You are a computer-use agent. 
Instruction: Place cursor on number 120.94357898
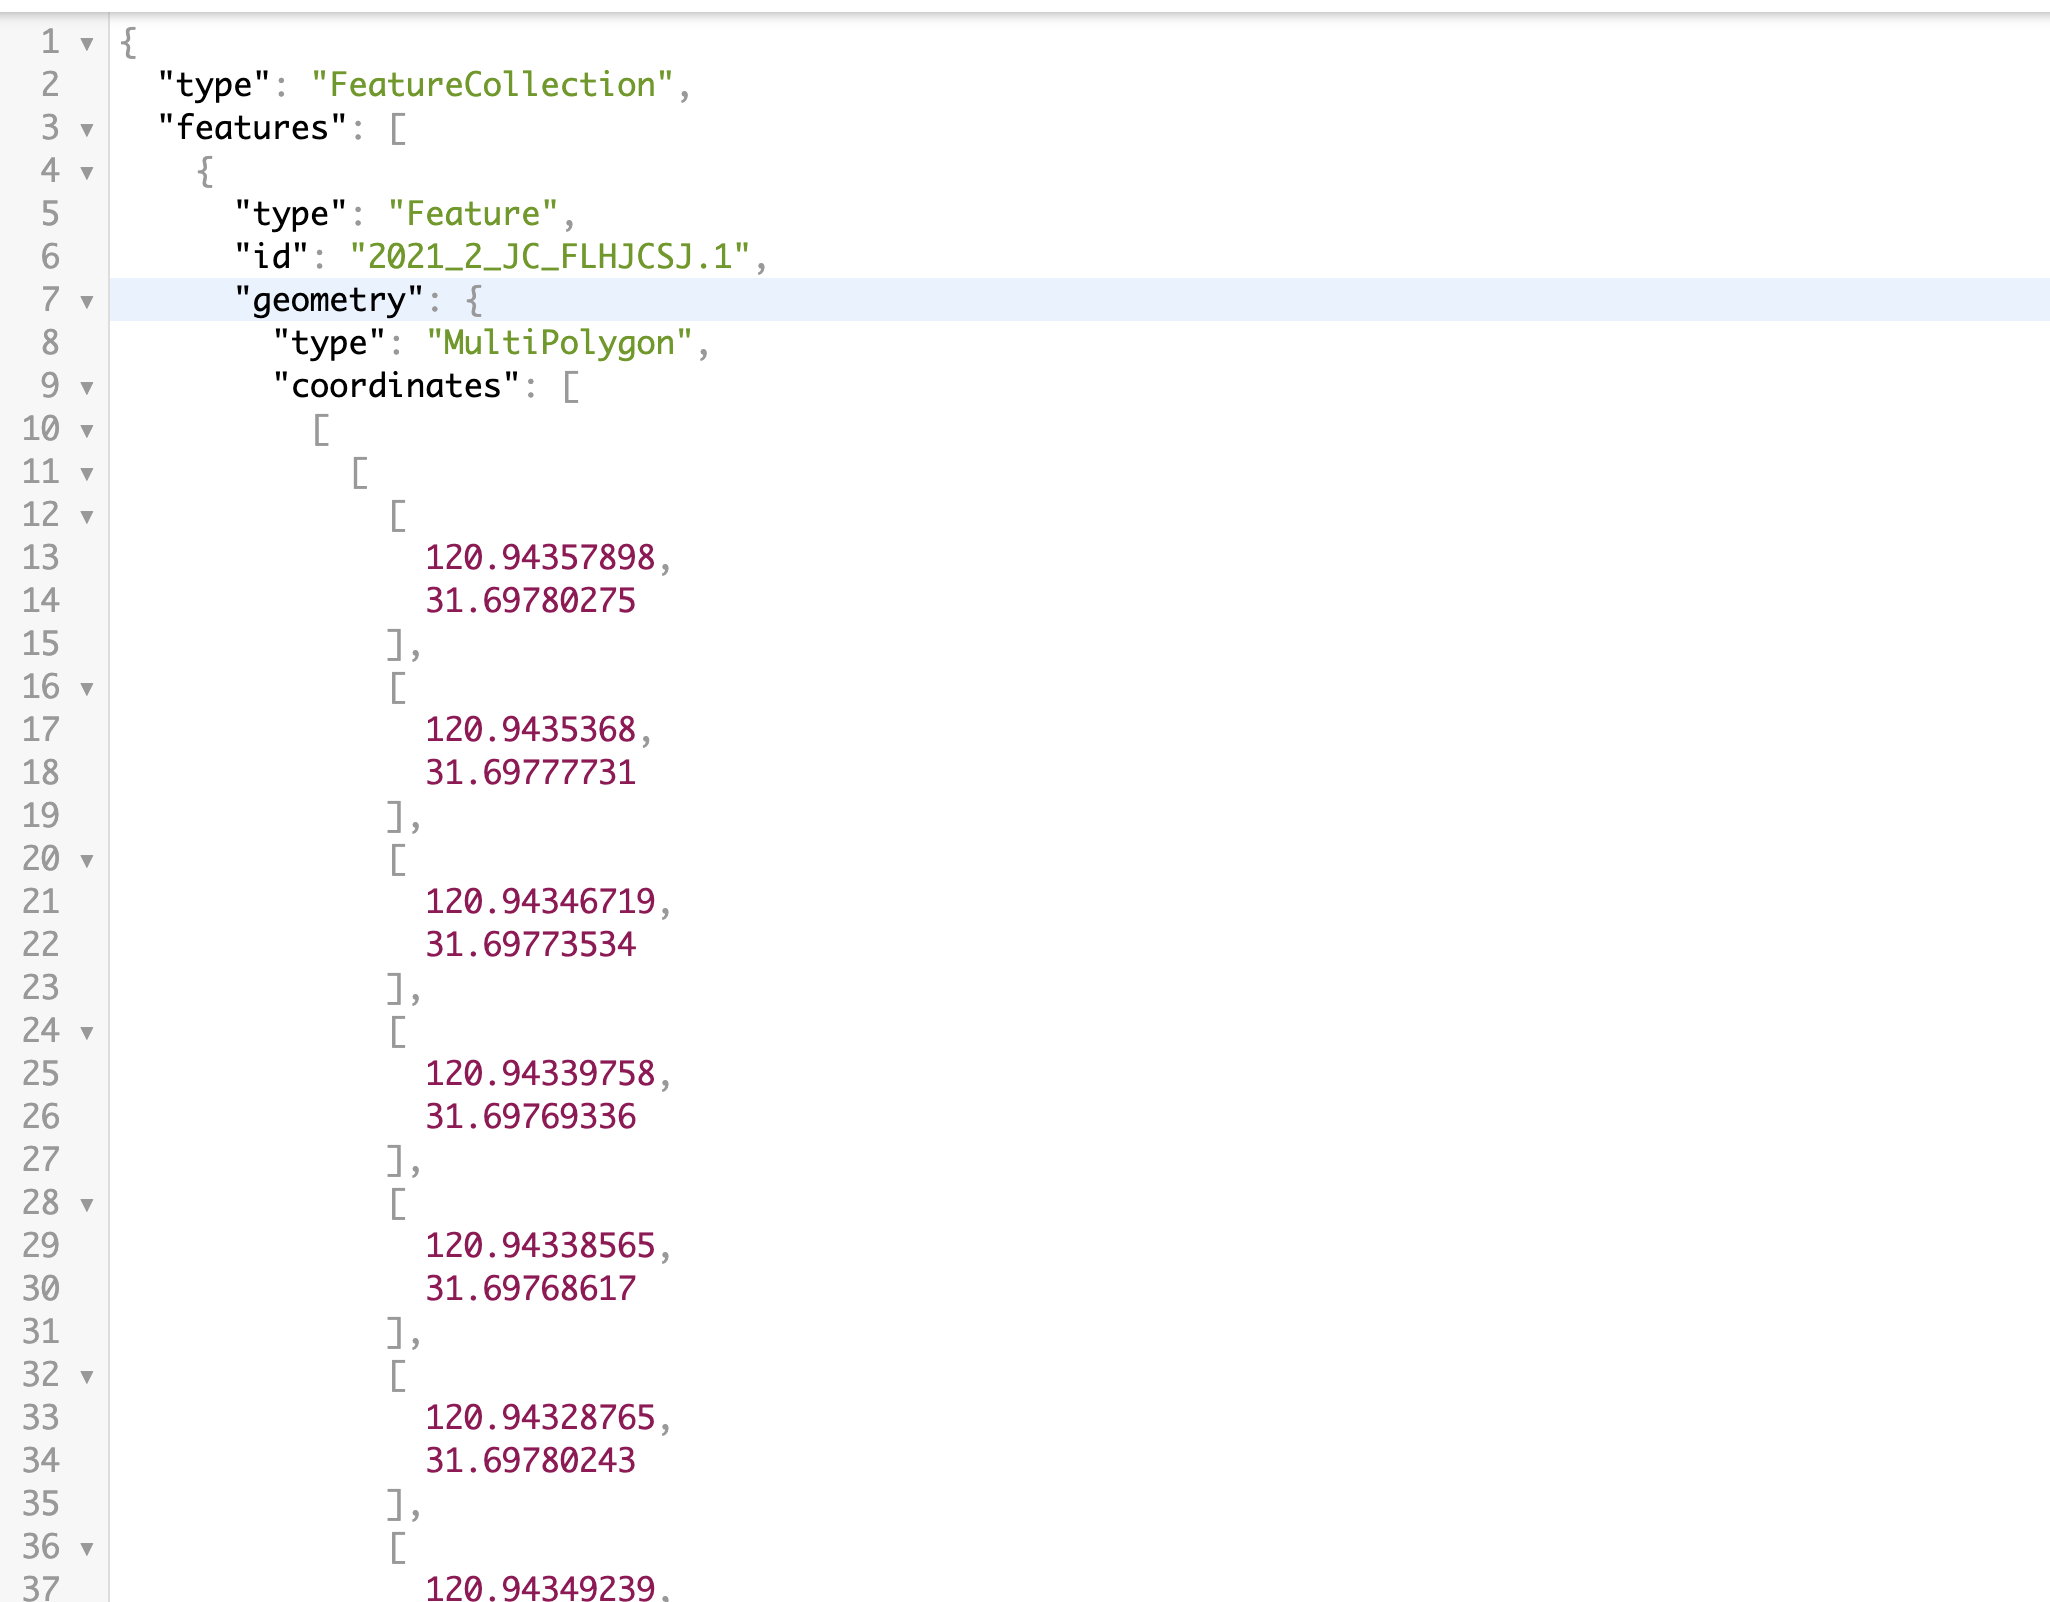540,558
